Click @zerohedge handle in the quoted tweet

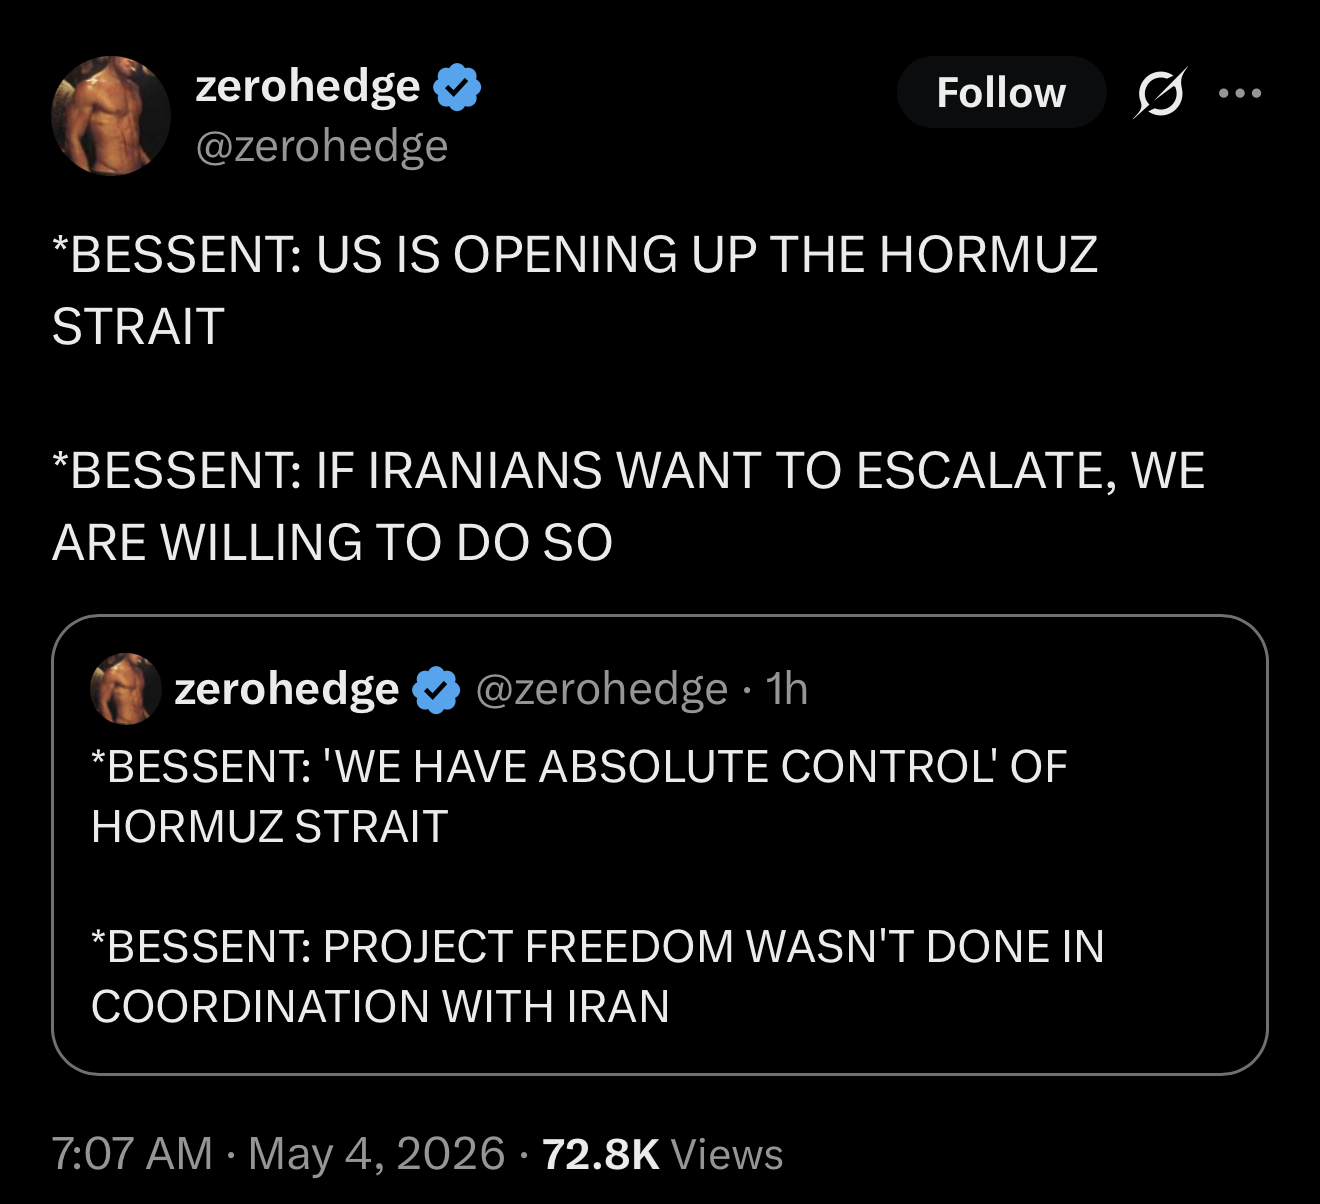[x=601, y=689]
